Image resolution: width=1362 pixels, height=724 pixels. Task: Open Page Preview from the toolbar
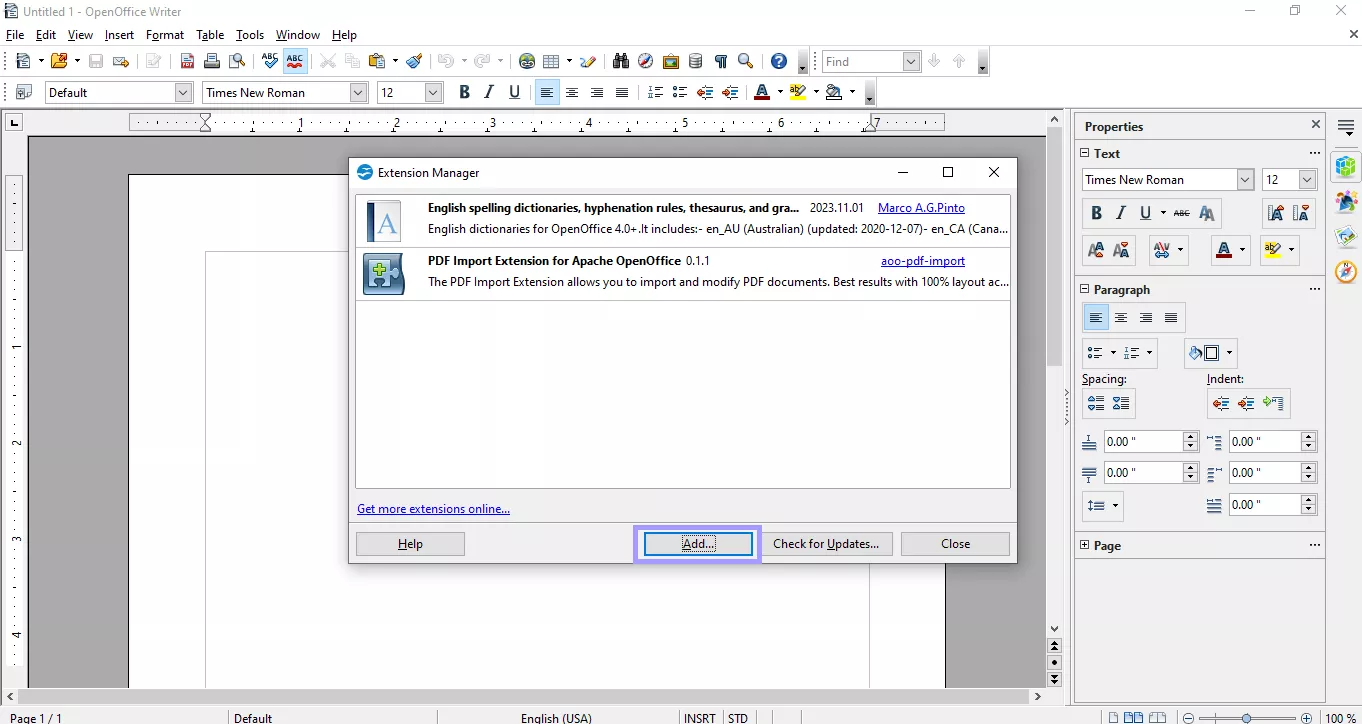click(x=238, y=61)
